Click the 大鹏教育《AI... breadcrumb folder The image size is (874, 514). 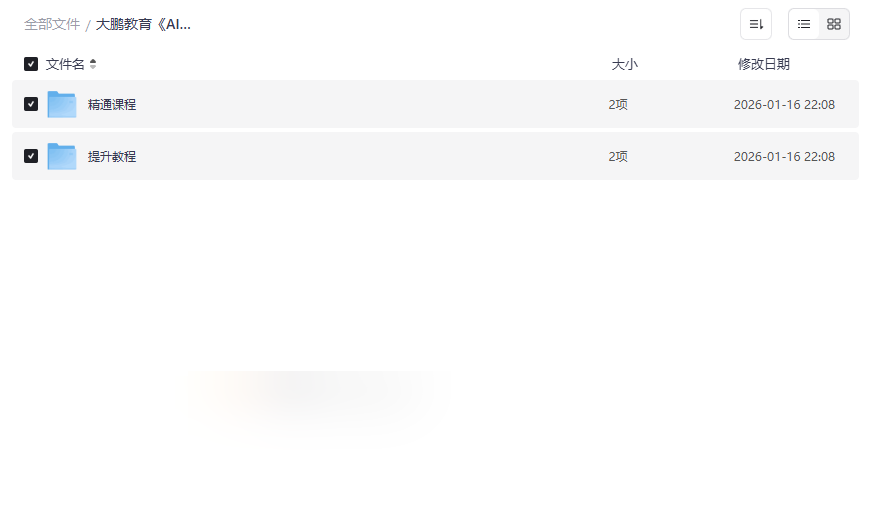(x=143, y=24)
